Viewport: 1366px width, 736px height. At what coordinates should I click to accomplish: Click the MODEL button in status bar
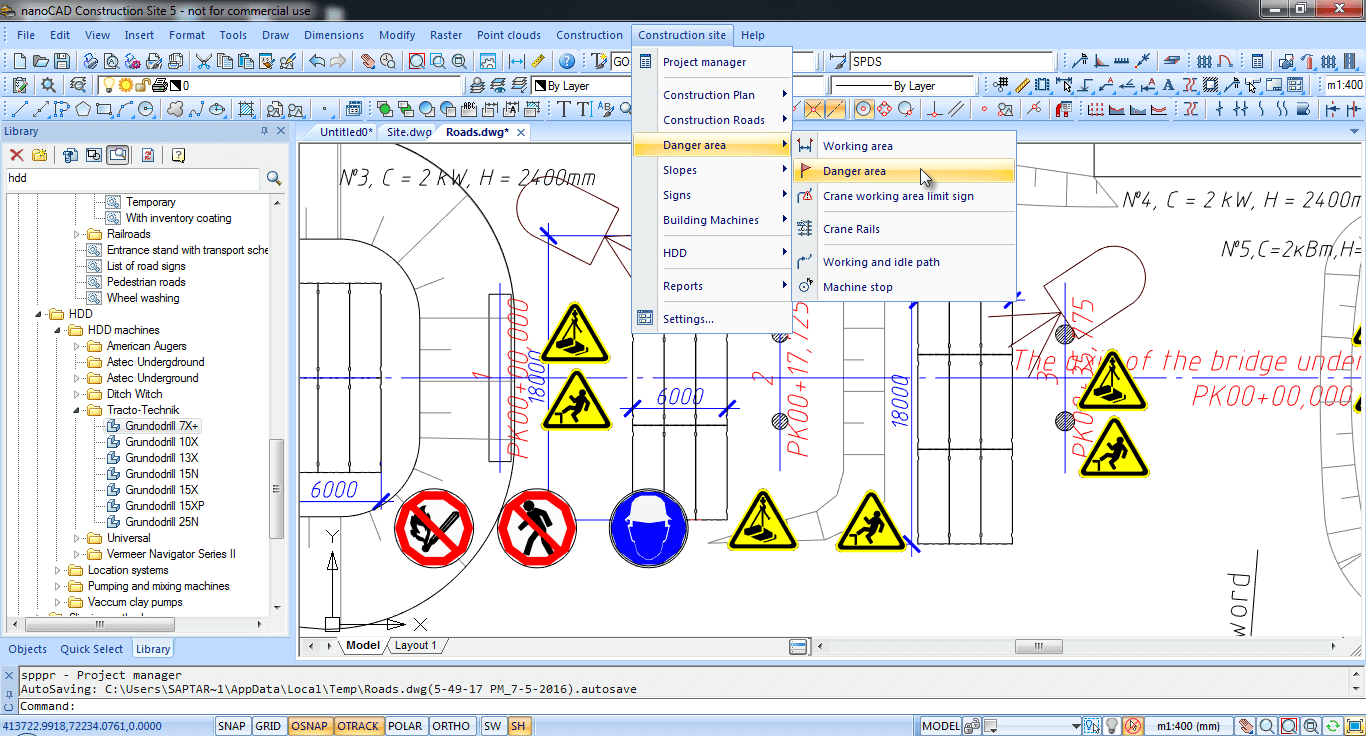940,726
